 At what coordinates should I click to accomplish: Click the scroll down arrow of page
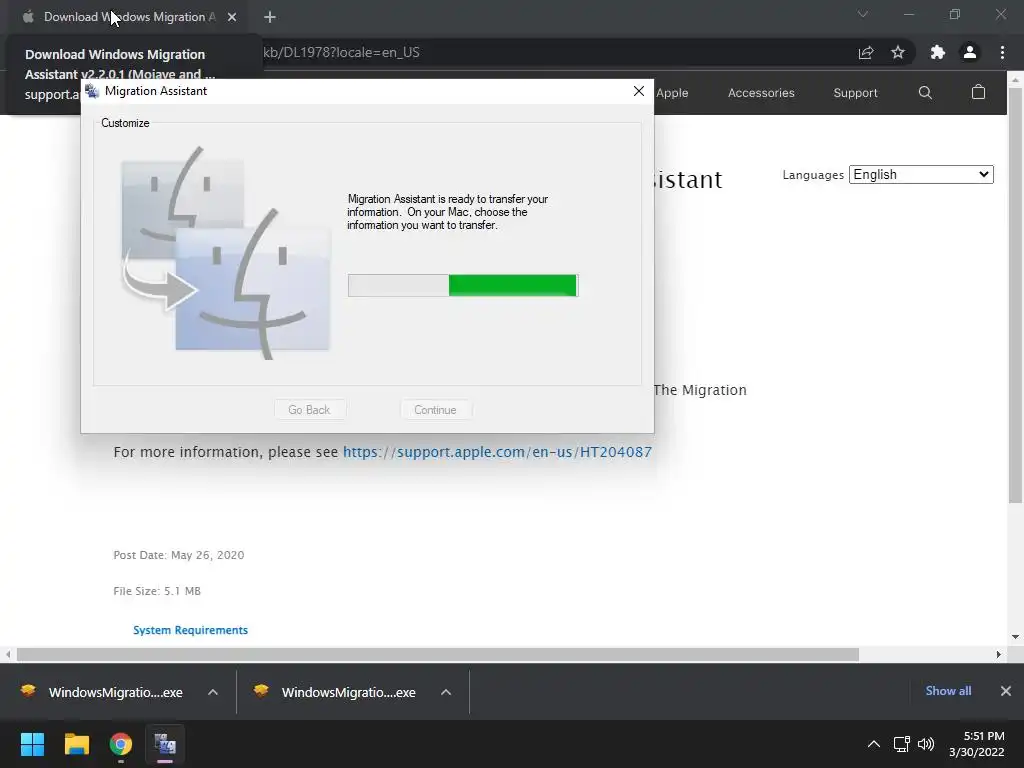[x=1015, y=637]
